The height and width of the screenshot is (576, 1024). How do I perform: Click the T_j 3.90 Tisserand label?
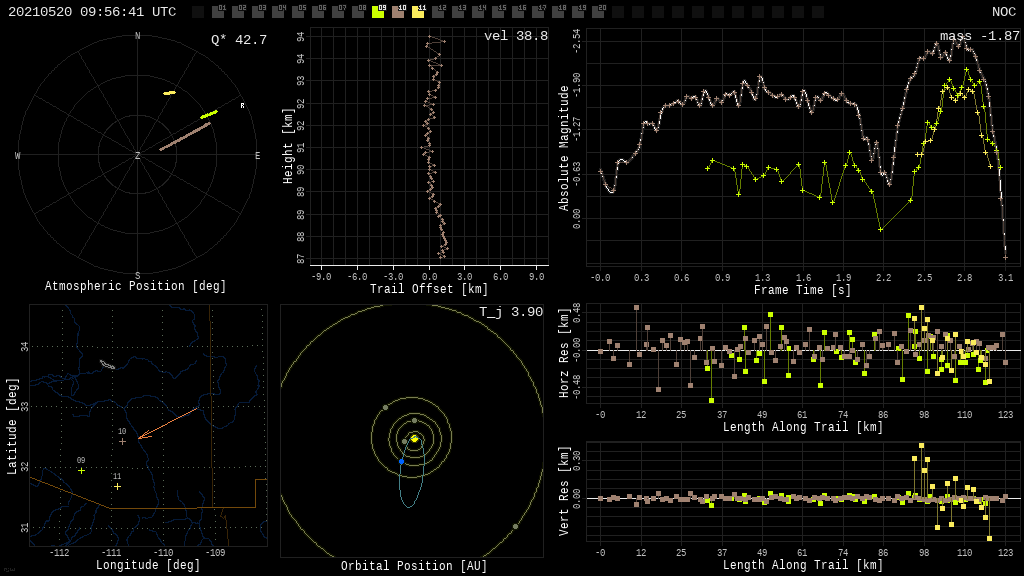coord(510,312)
